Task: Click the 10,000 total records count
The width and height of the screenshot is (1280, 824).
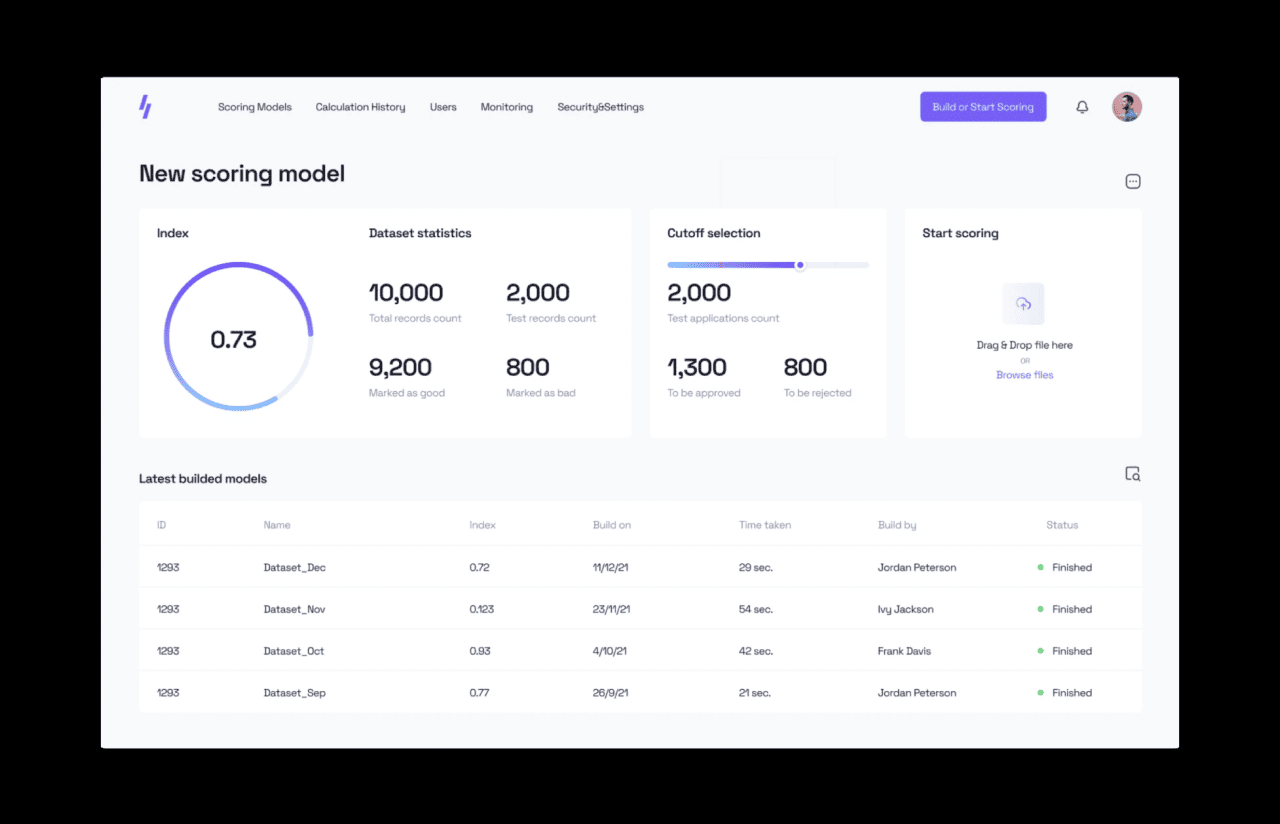Action: [406, 293]
